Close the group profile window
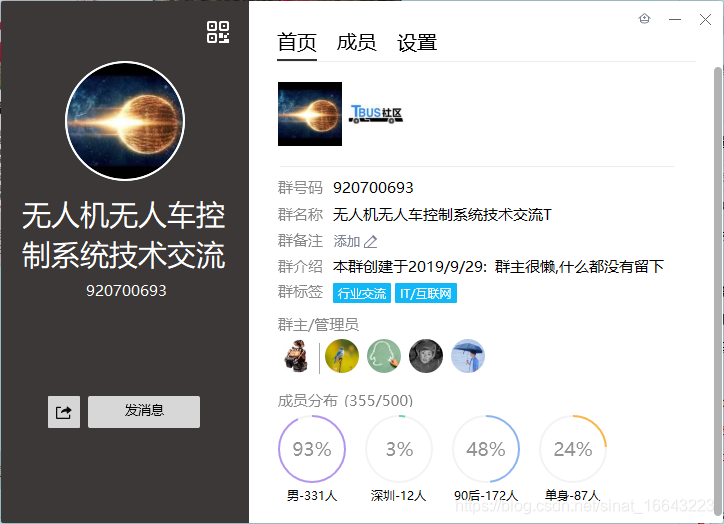Viewport: 724px width, 524px height. tap(705, 19)
